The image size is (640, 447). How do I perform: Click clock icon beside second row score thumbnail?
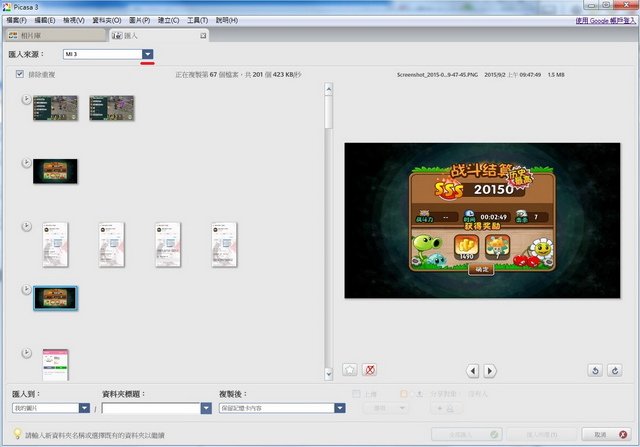26,163
